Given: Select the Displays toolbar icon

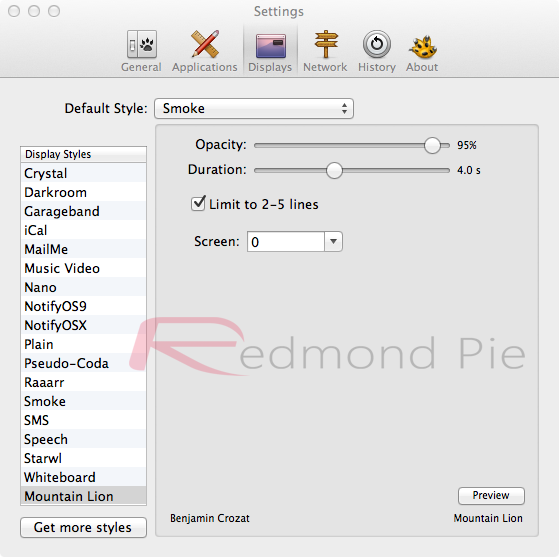Looking at the screenshot, I should point(271,46).
